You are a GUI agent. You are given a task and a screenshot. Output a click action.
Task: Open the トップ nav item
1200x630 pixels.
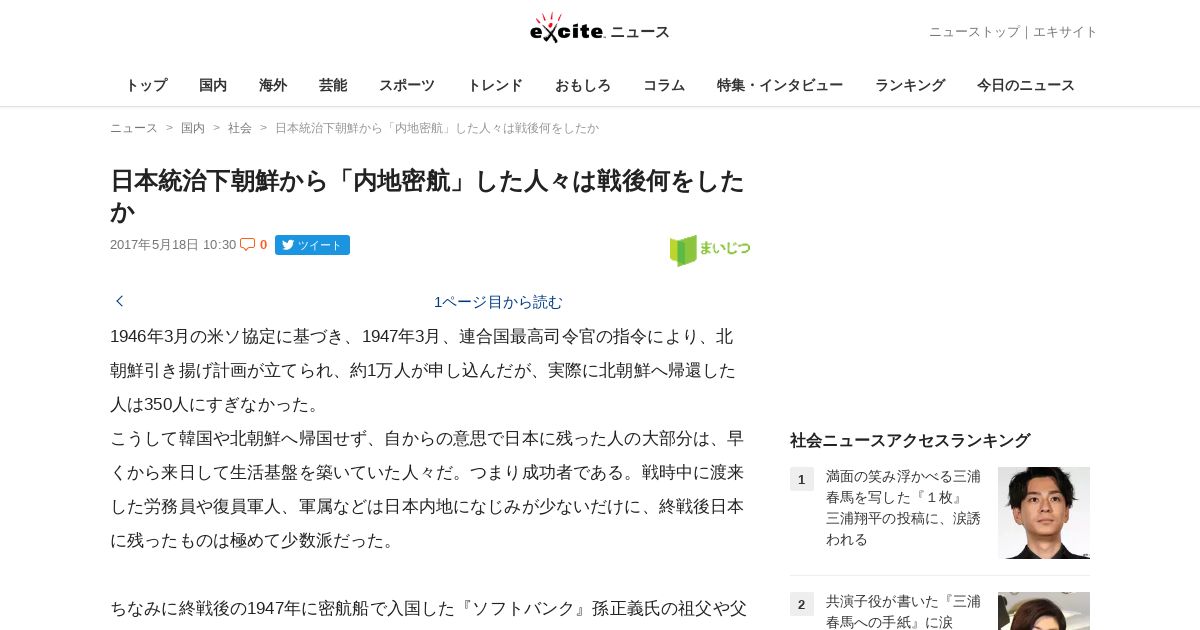coord(146,85)
